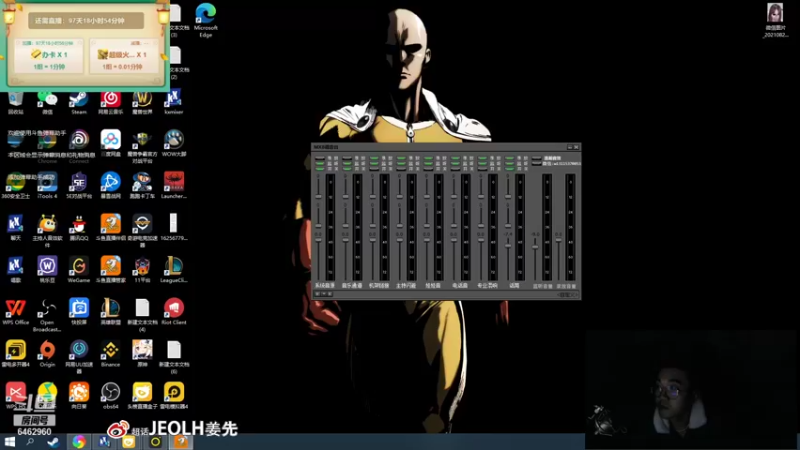Select the 魔兽世界 World of Warcraft icon

click(142, 101)
